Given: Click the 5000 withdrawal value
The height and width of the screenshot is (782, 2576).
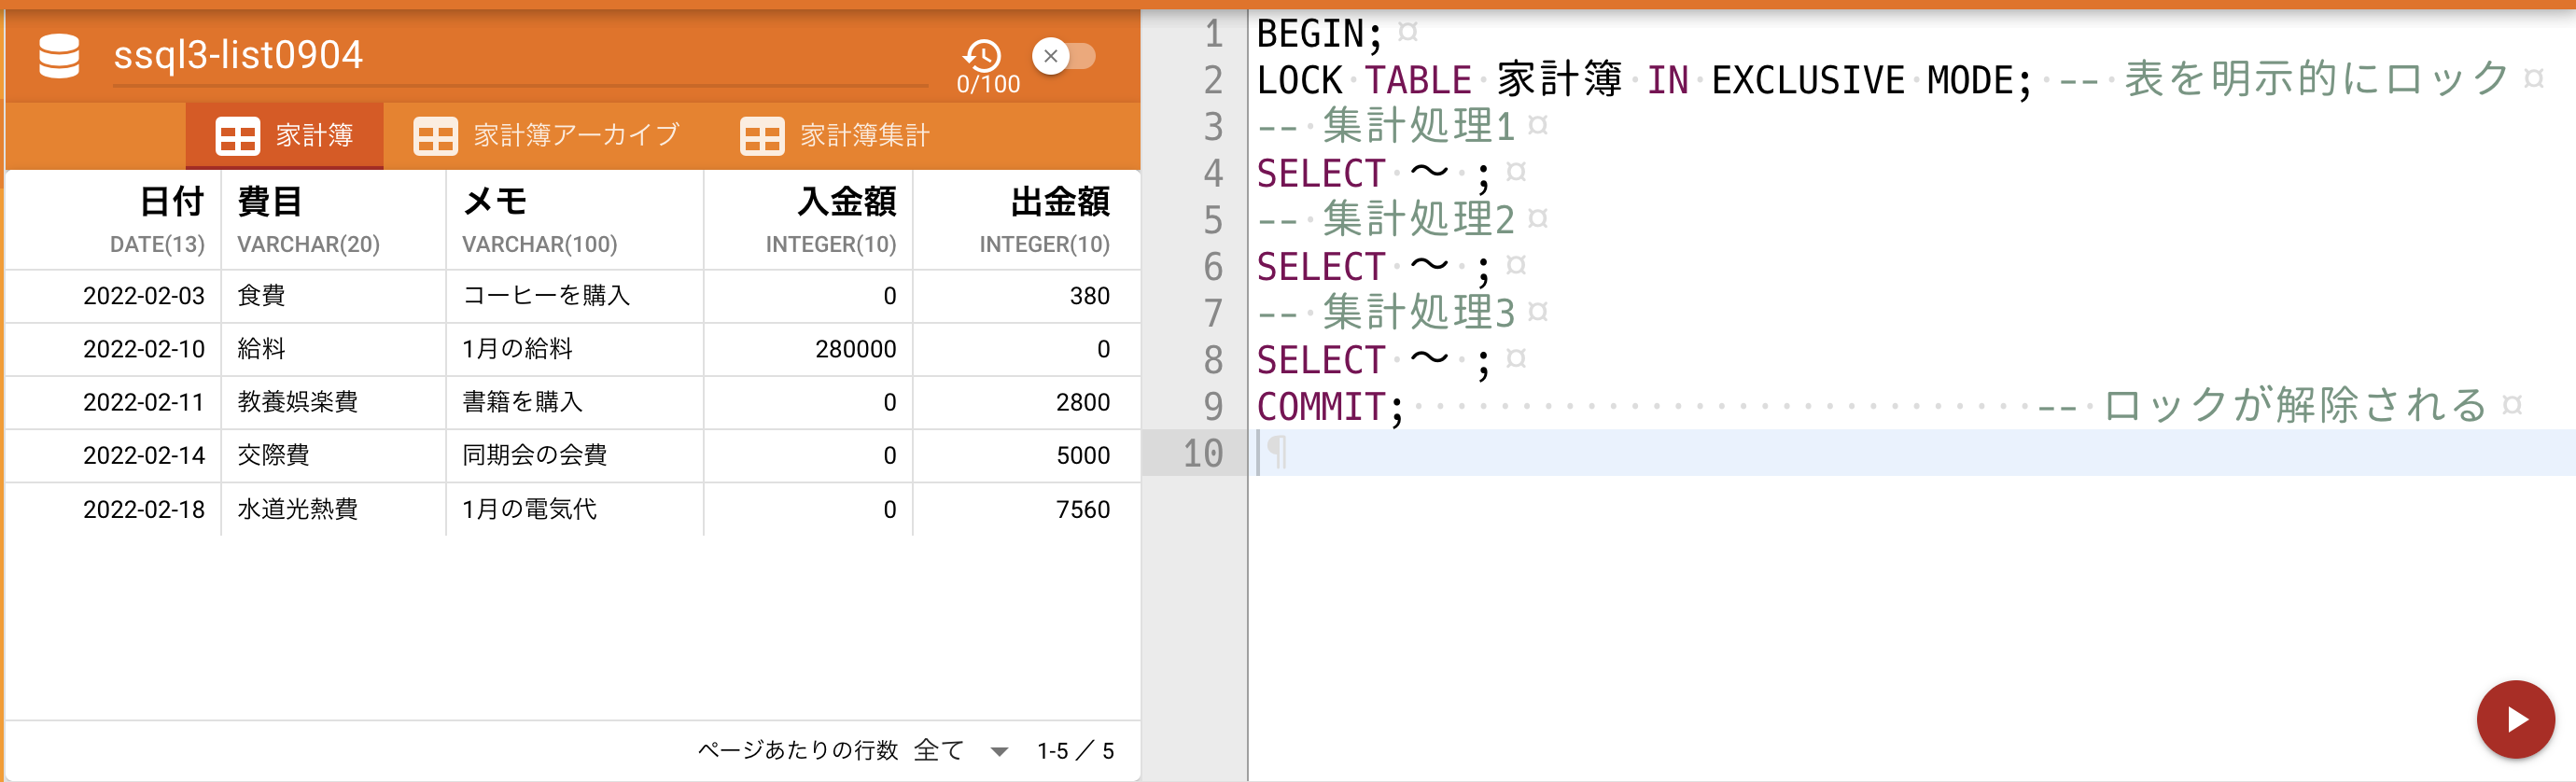Looking at the screenshot, I should pos(1082,455).
